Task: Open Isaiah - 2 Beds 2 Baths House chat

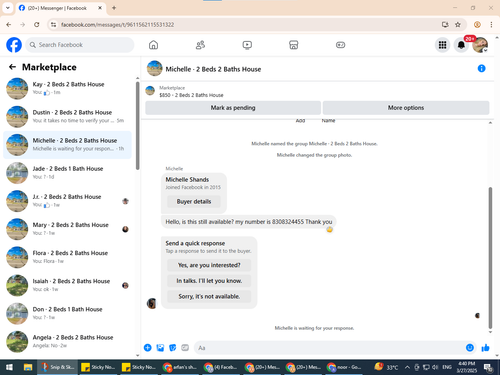Action: coord(67,285)
